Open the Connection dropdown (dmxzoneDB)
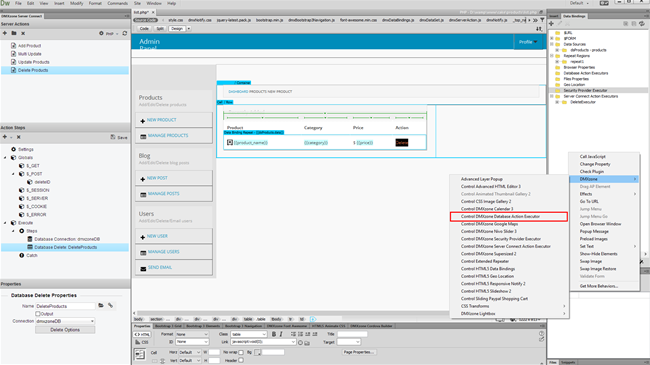Screen dimensions: 650x365 coord(65,321)
